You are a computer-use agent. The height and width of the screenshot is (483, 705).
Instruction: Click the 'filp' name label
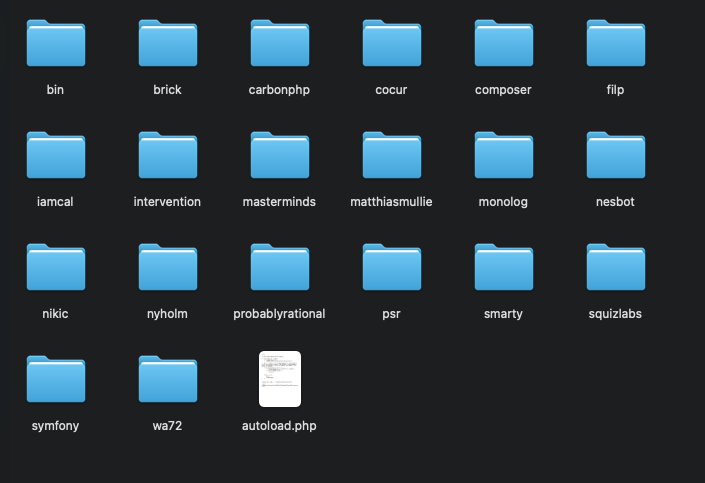coord(615,90)
